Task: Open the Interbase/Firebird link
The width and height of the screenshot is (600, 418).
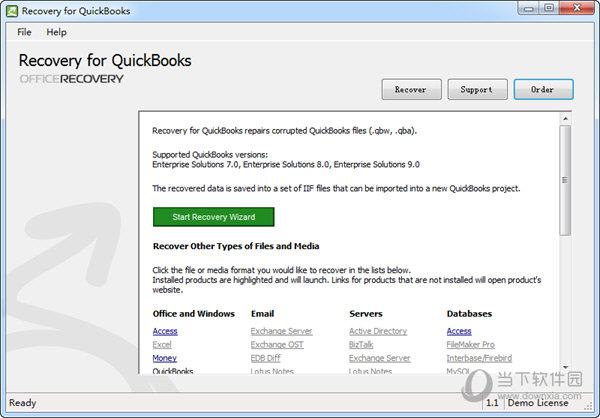Action: click(x=479, y=358)
